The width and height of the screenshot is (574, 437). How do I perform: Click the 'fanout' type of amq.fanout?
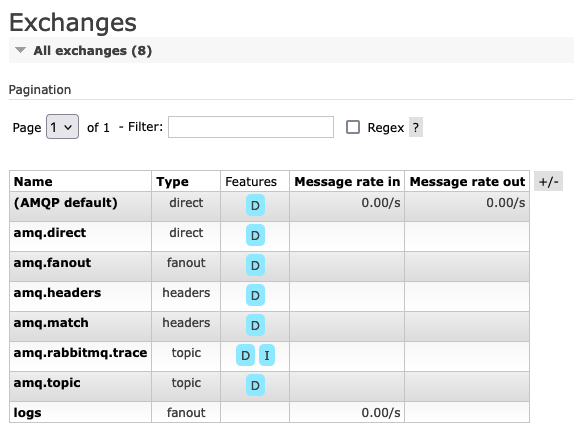tap(186, 263)
